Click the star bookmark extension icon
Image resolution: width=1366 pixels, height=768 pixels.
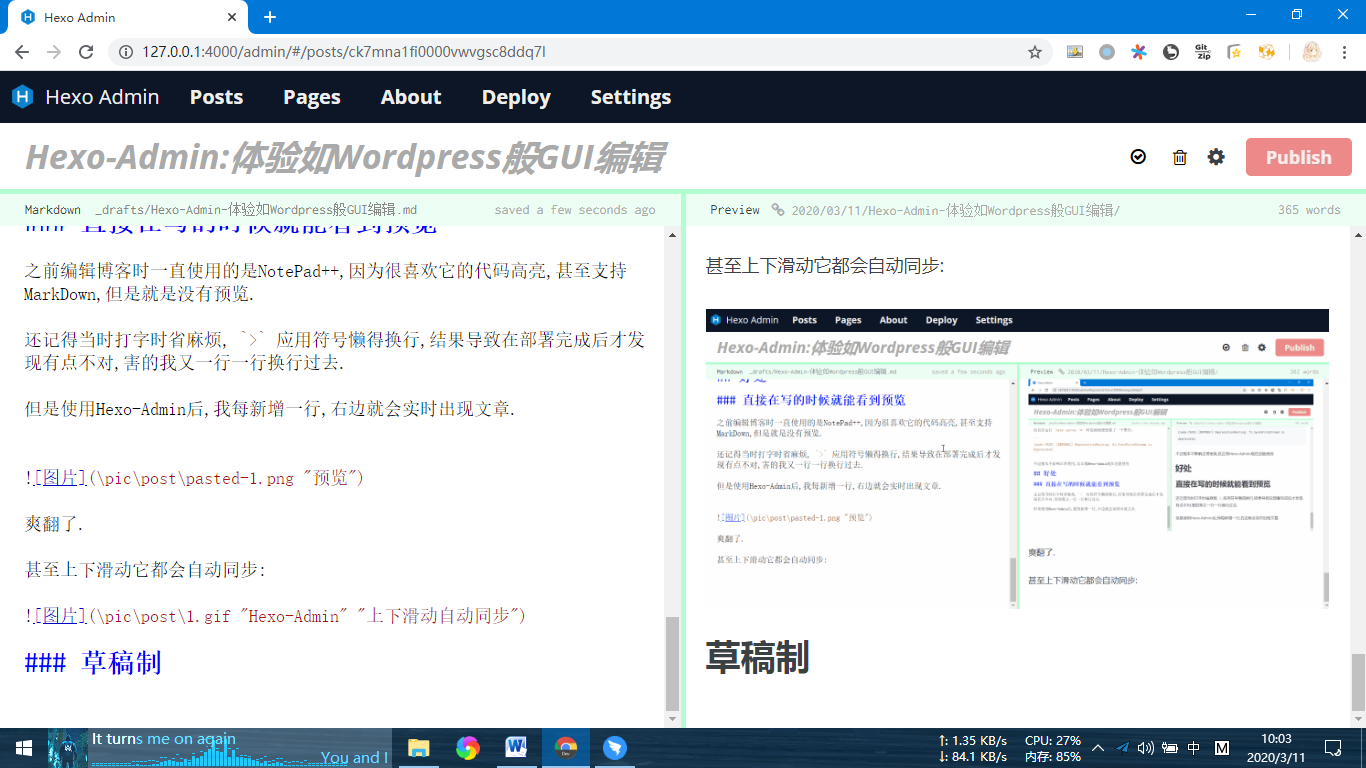1235,52
